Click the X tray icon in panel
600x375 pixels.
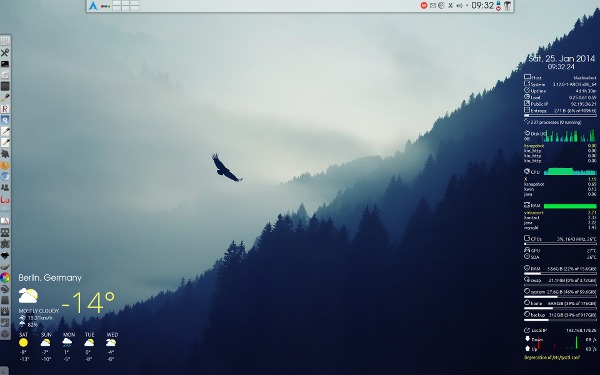(x=450, y=6)
